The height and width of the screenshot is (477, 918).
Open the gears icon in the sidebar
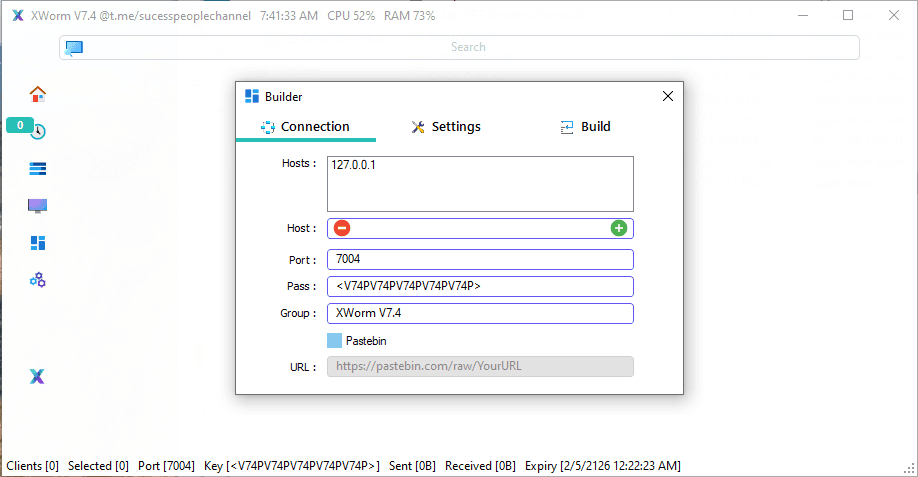coord(37,280)
